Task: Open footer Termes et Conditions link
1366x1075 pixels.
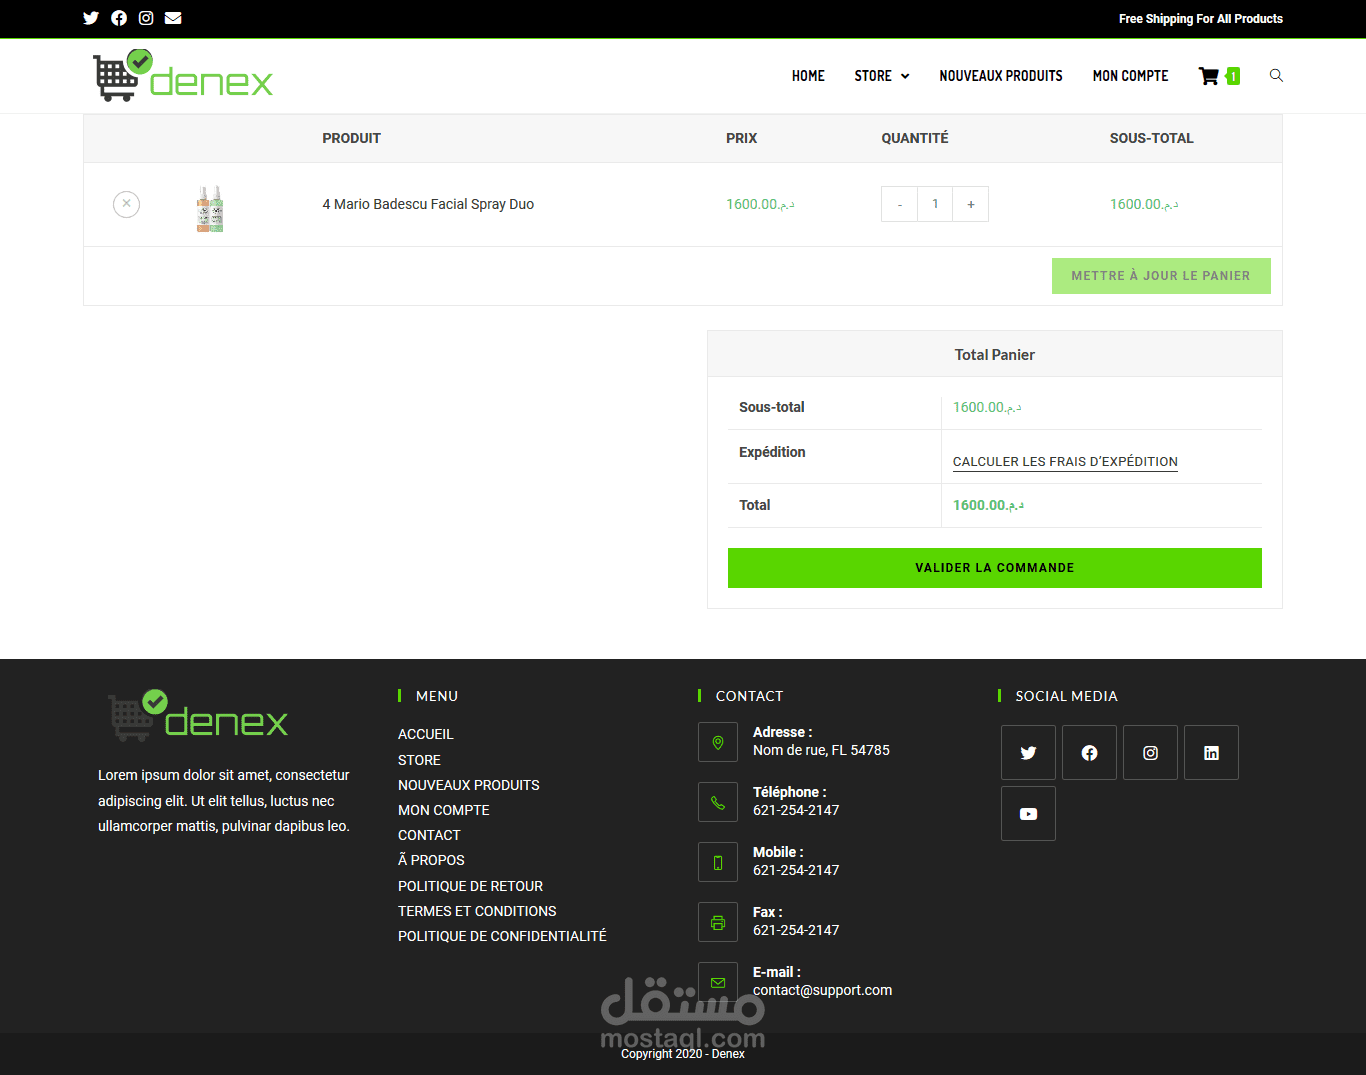Action: click(477, 911)
